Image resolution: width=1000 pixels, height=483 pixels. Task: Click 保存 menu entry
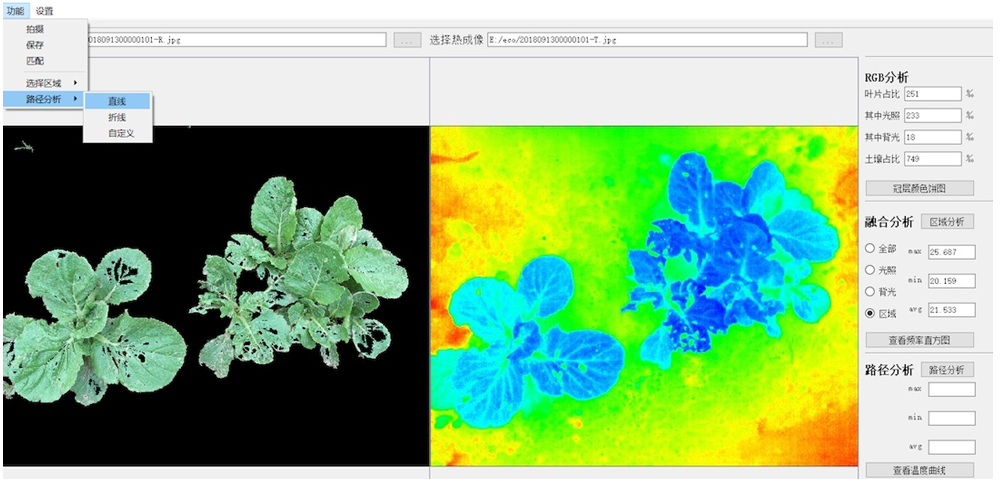[35, 45]
